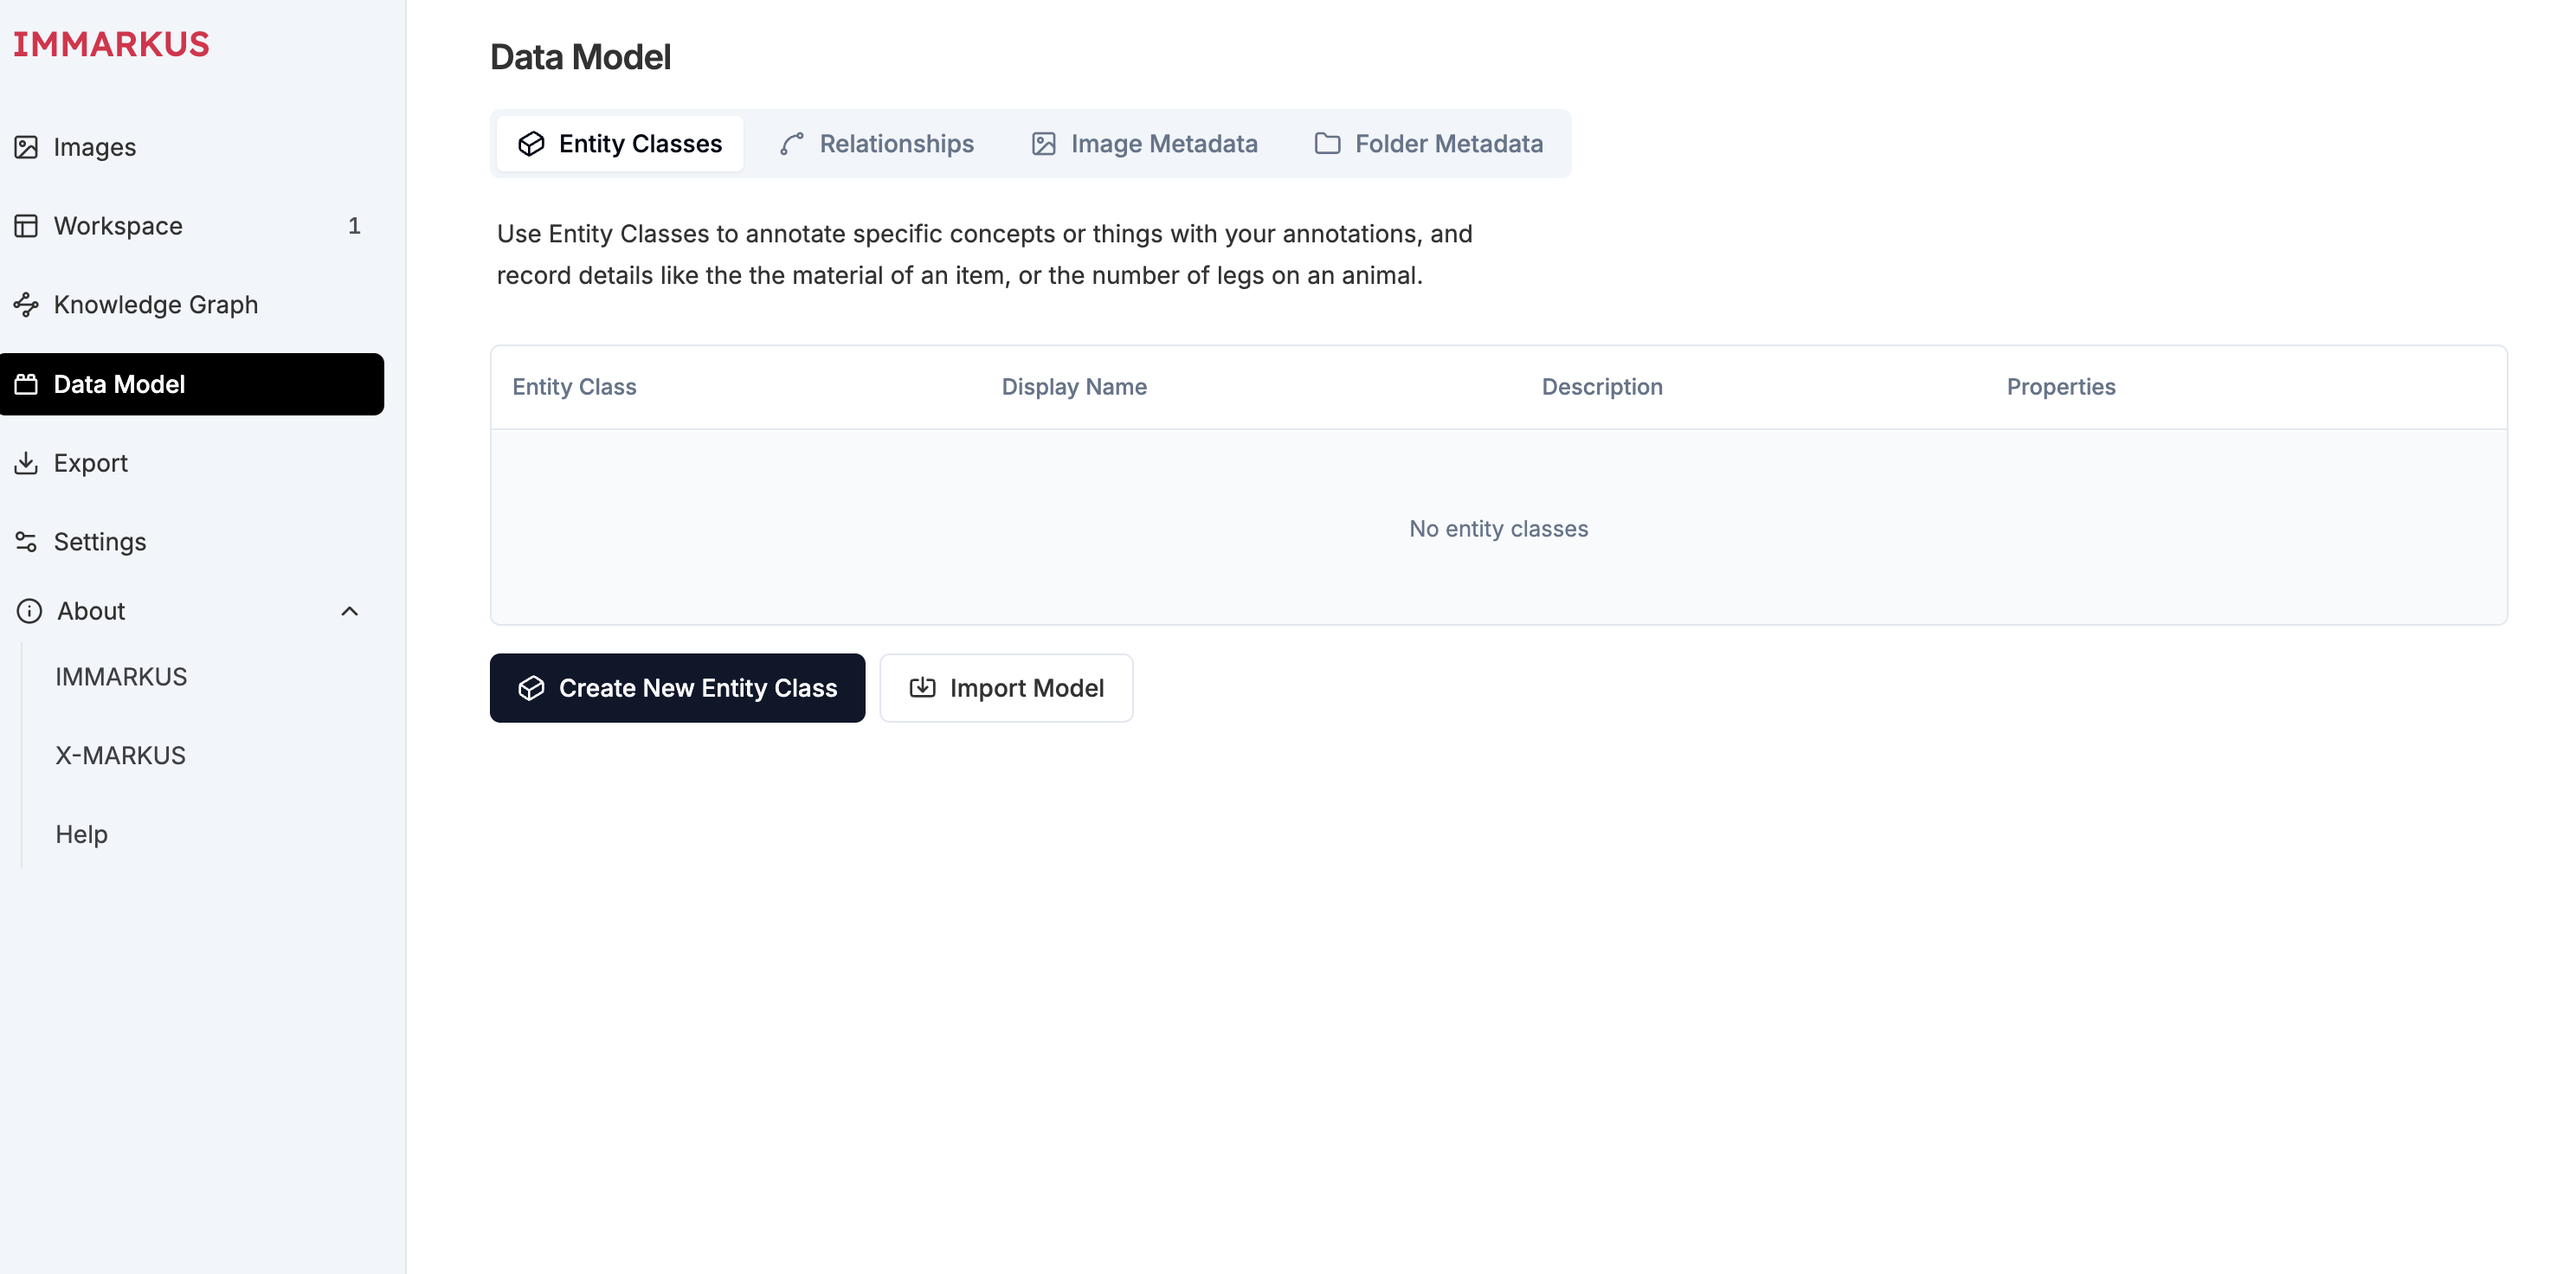Click cube icon in Create New Entity Class button
Image resolution: width=2576 pixels, height=1274 pixels.
tap(531, 688)
